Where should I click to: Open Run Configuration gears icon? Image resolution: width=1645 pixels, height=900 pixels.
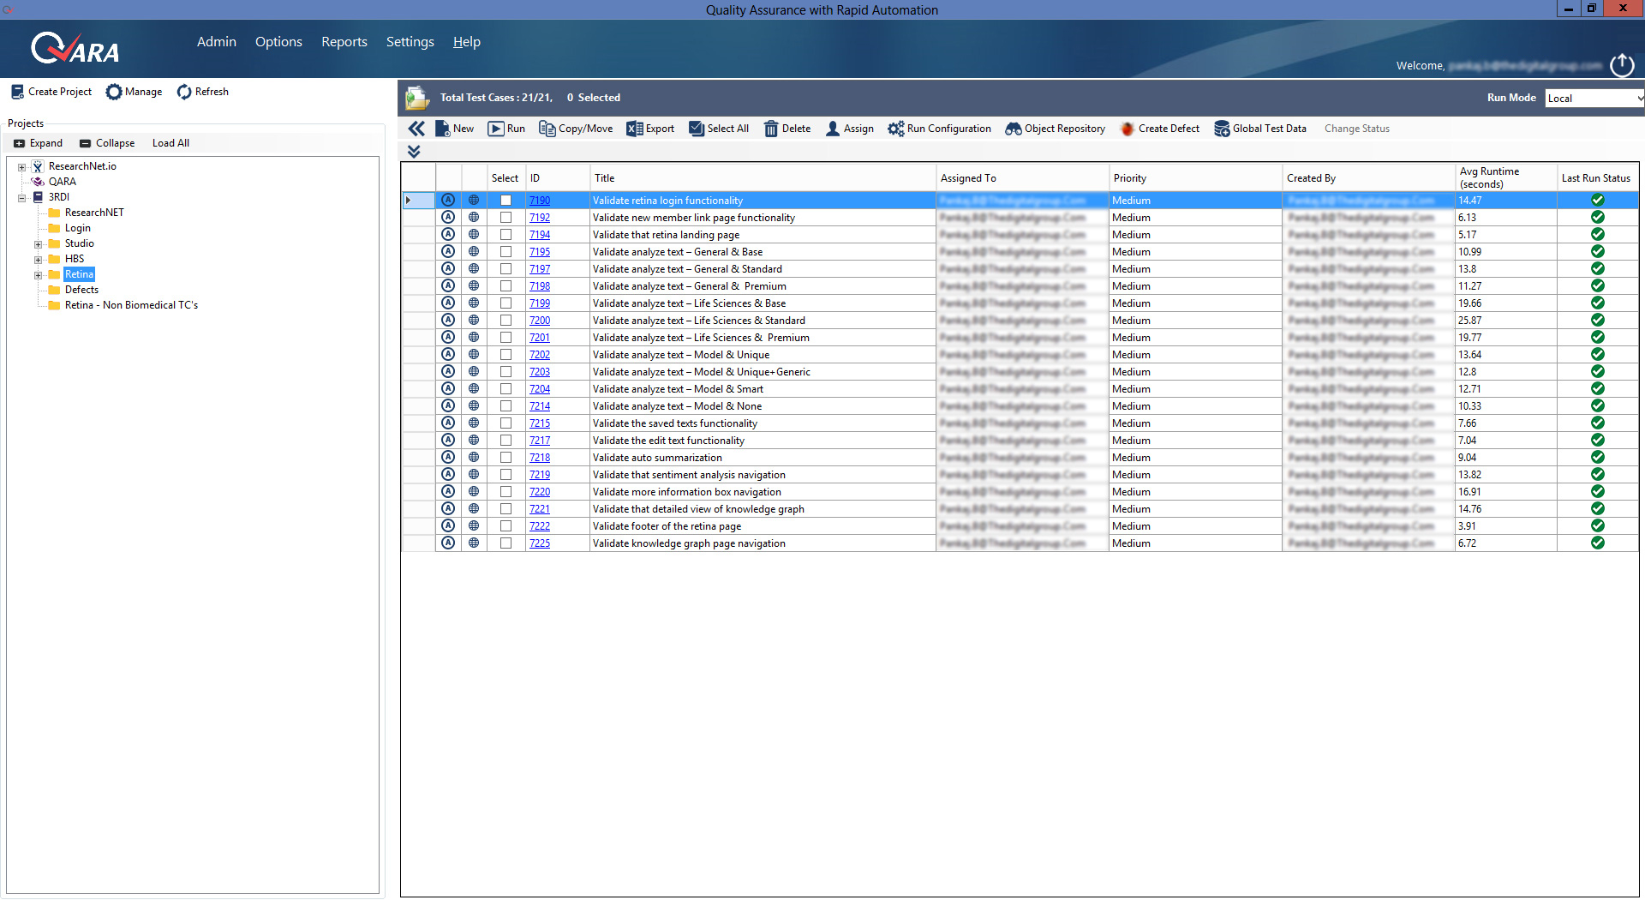pyautogui.click(x=896, y=129)
